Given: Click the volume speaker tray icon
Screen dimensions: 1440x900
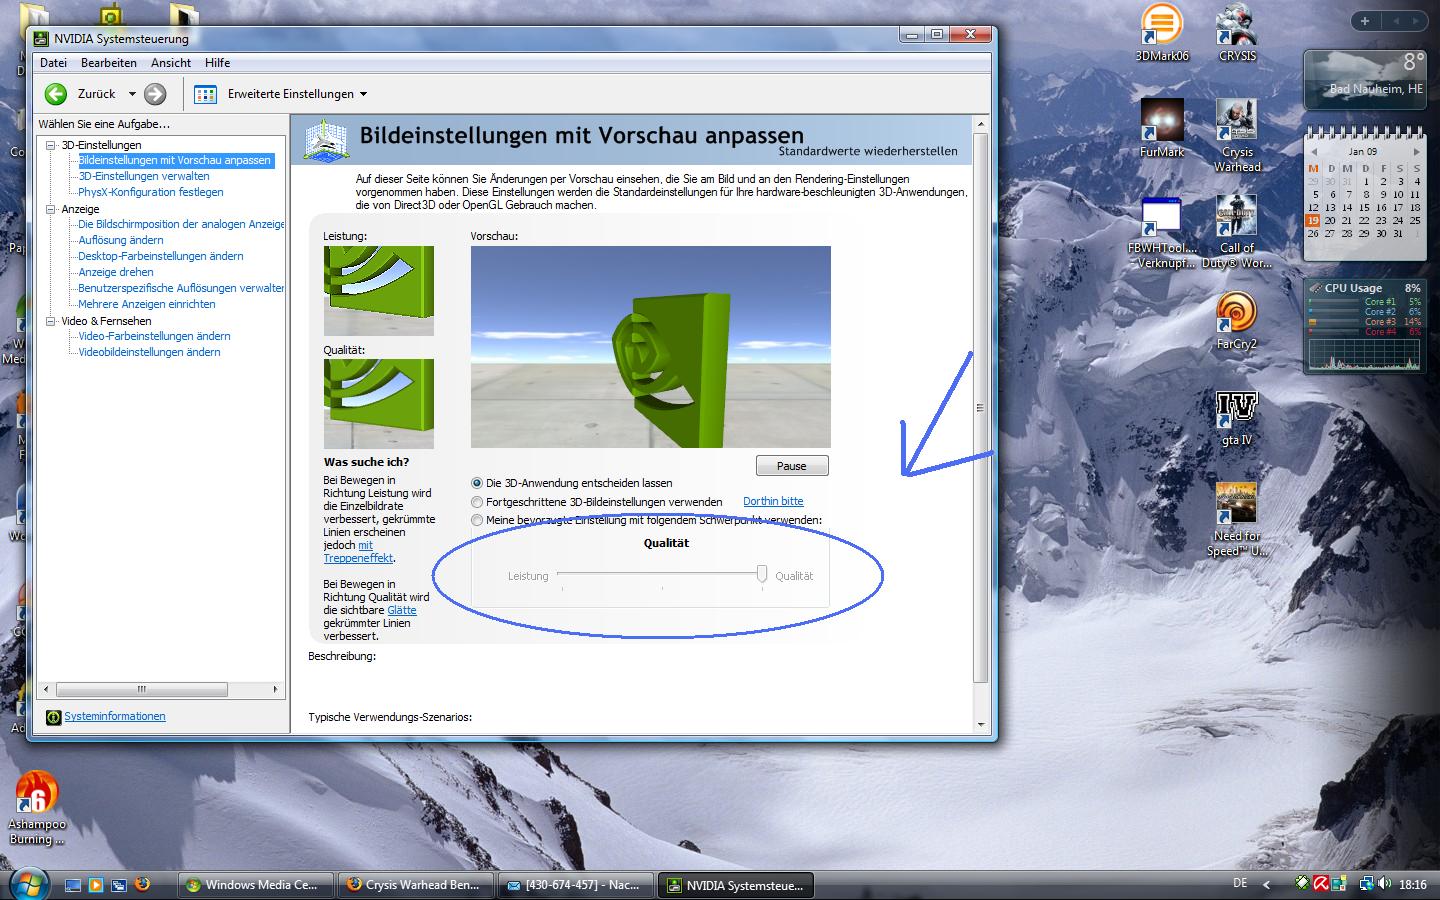Looking at the screenshot, I should 1385,884.
